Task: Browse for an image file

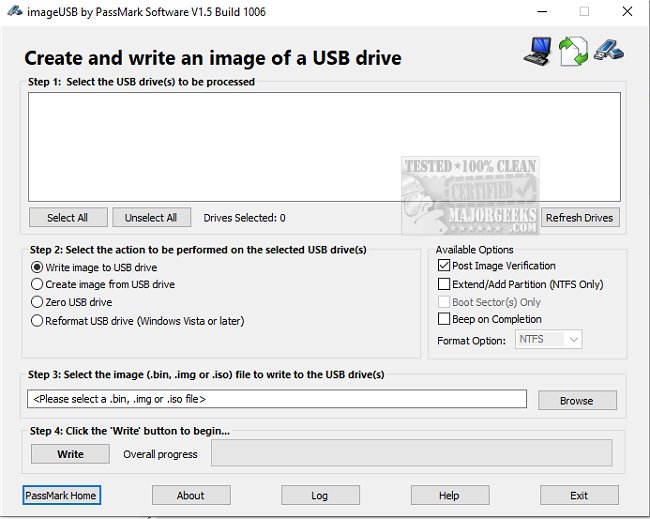Action: (x=576, y=400)
